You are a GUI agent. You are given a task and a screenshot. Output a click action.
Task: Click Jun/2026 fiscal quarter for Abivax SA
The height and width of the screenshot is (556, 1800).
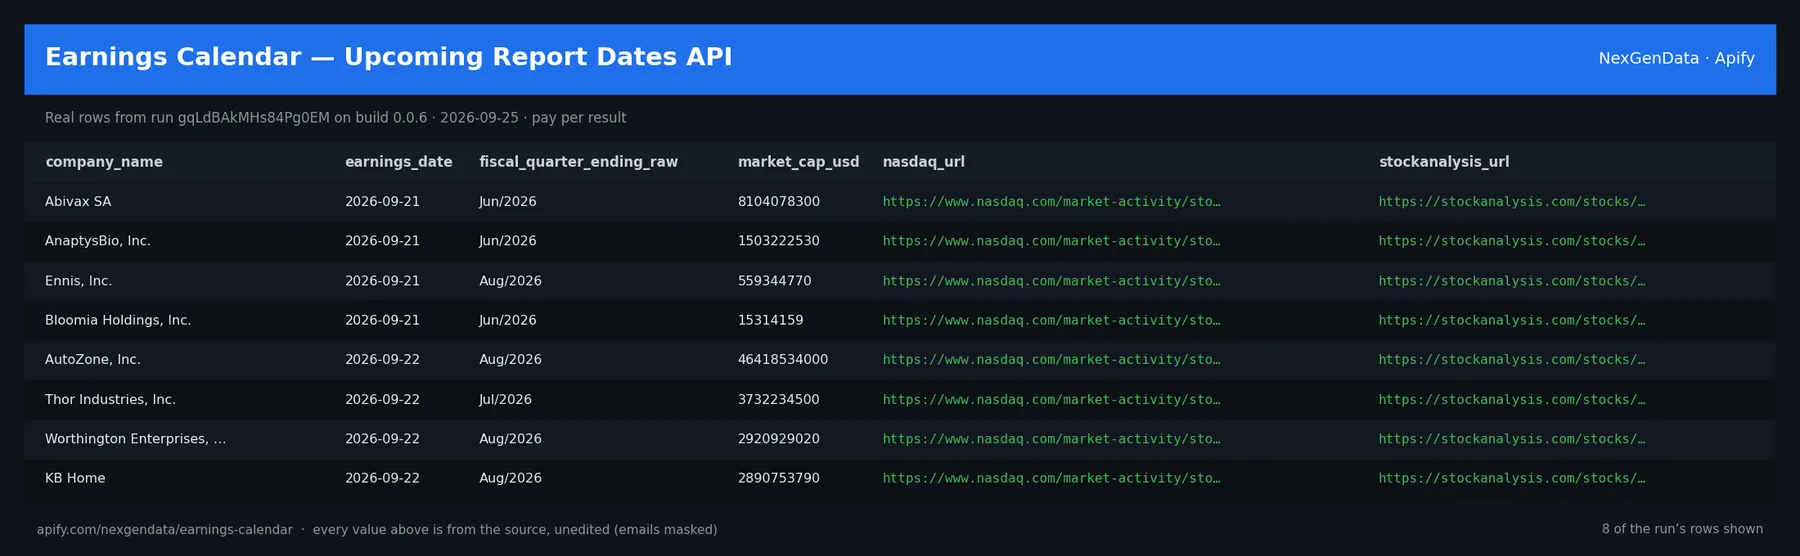coord(508,202)
